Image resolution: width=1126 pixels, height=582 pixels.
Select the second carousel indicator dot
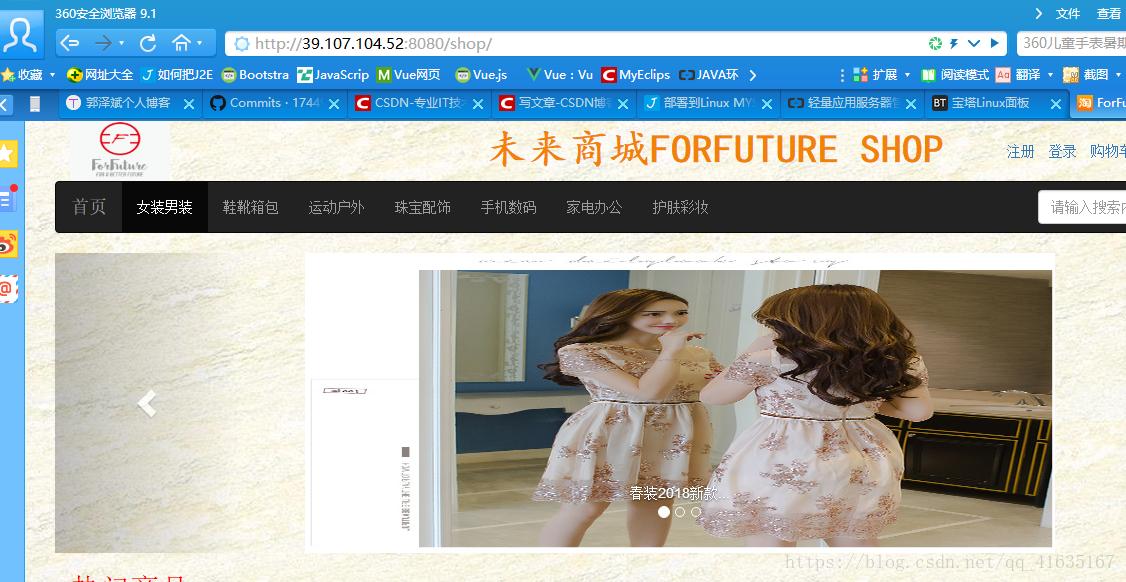click(x=679, y=510)
